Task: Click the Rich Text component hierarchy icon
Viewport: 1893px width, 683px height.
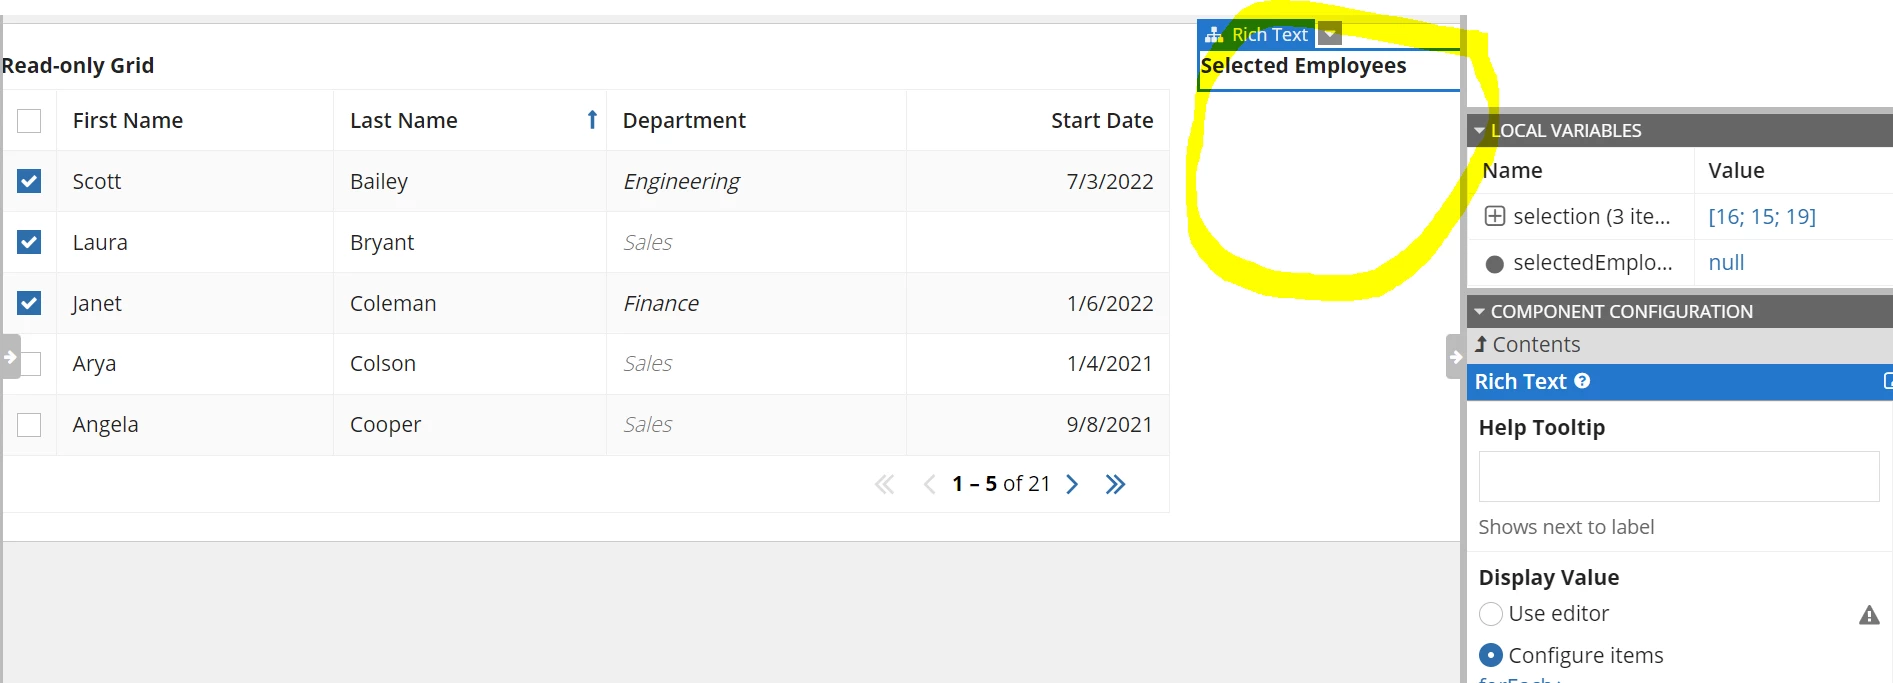Action: point(1214,35)
